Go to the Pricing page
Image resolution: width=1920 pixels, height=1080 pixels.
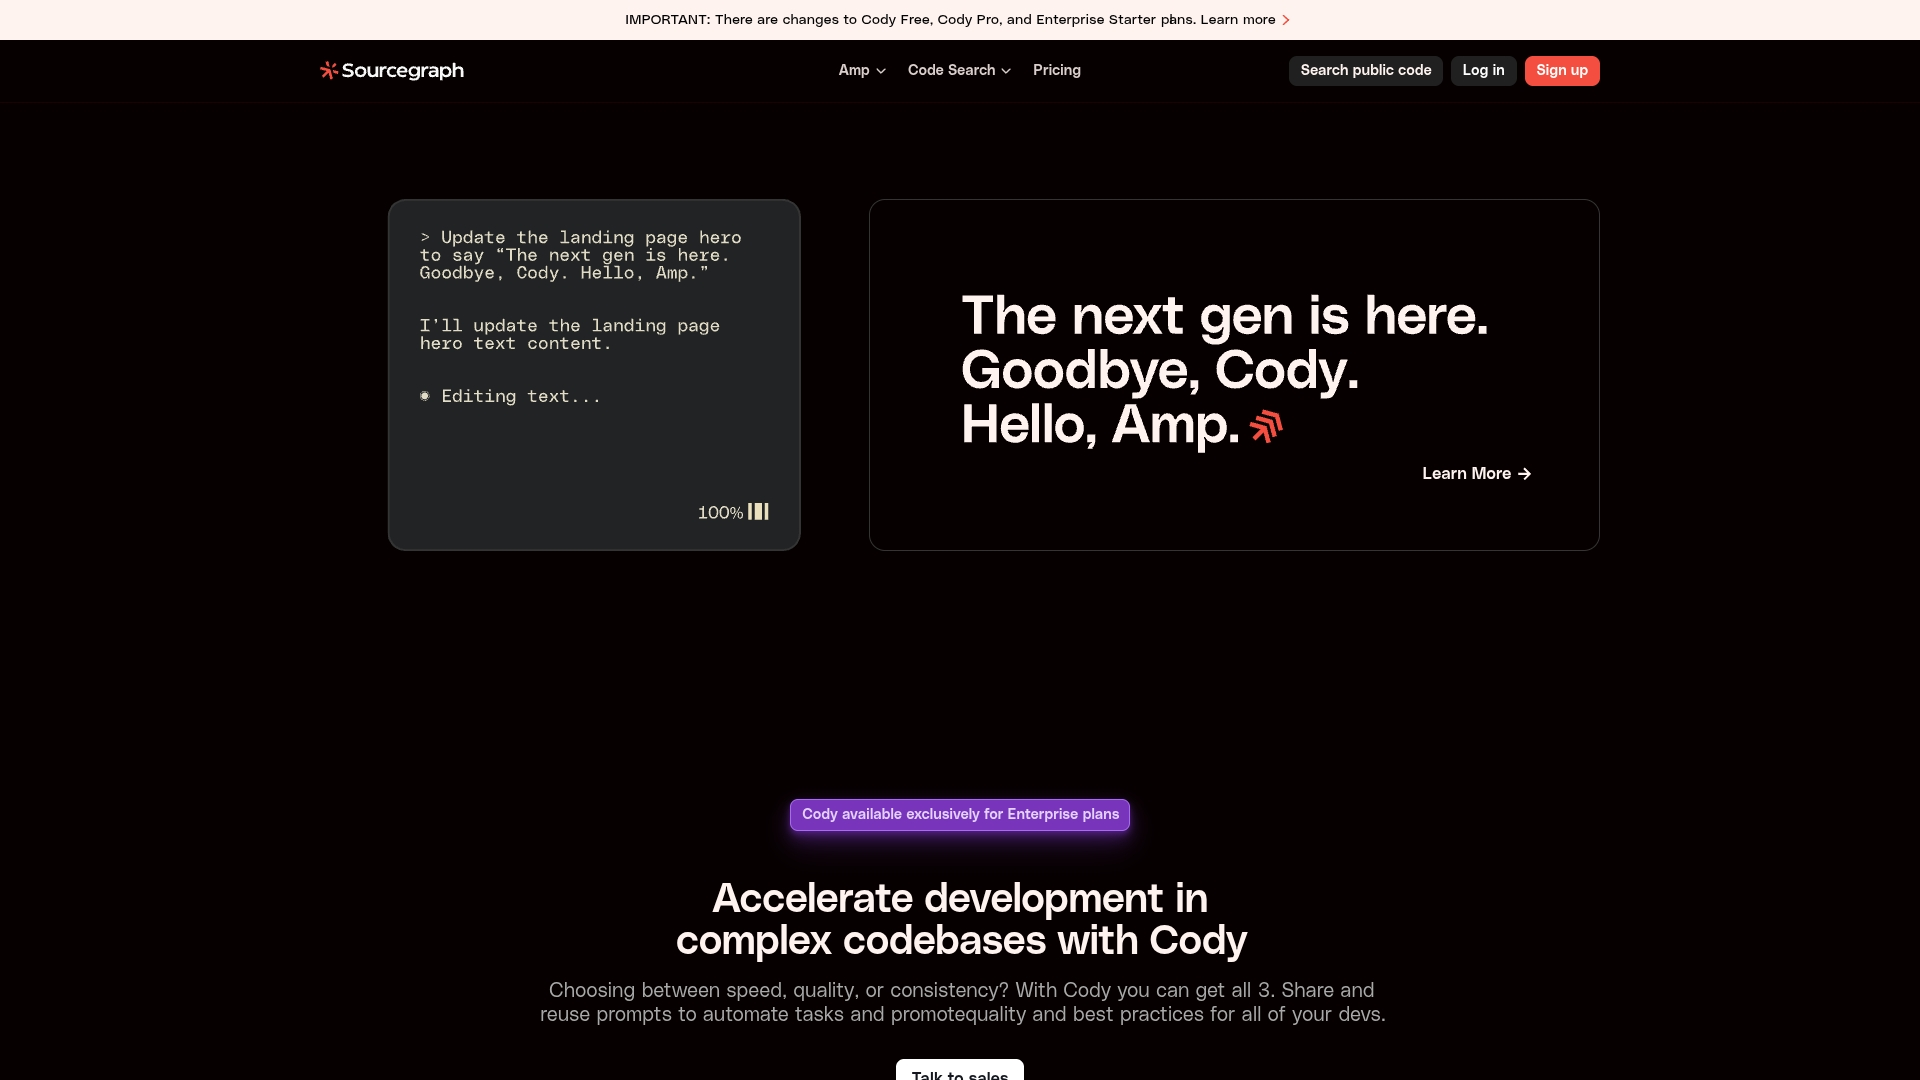point(1056,70)
